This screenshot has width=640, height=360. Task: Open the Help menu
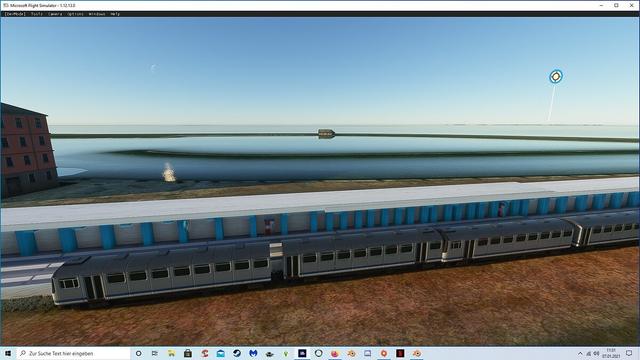click(x=115, y=14)
